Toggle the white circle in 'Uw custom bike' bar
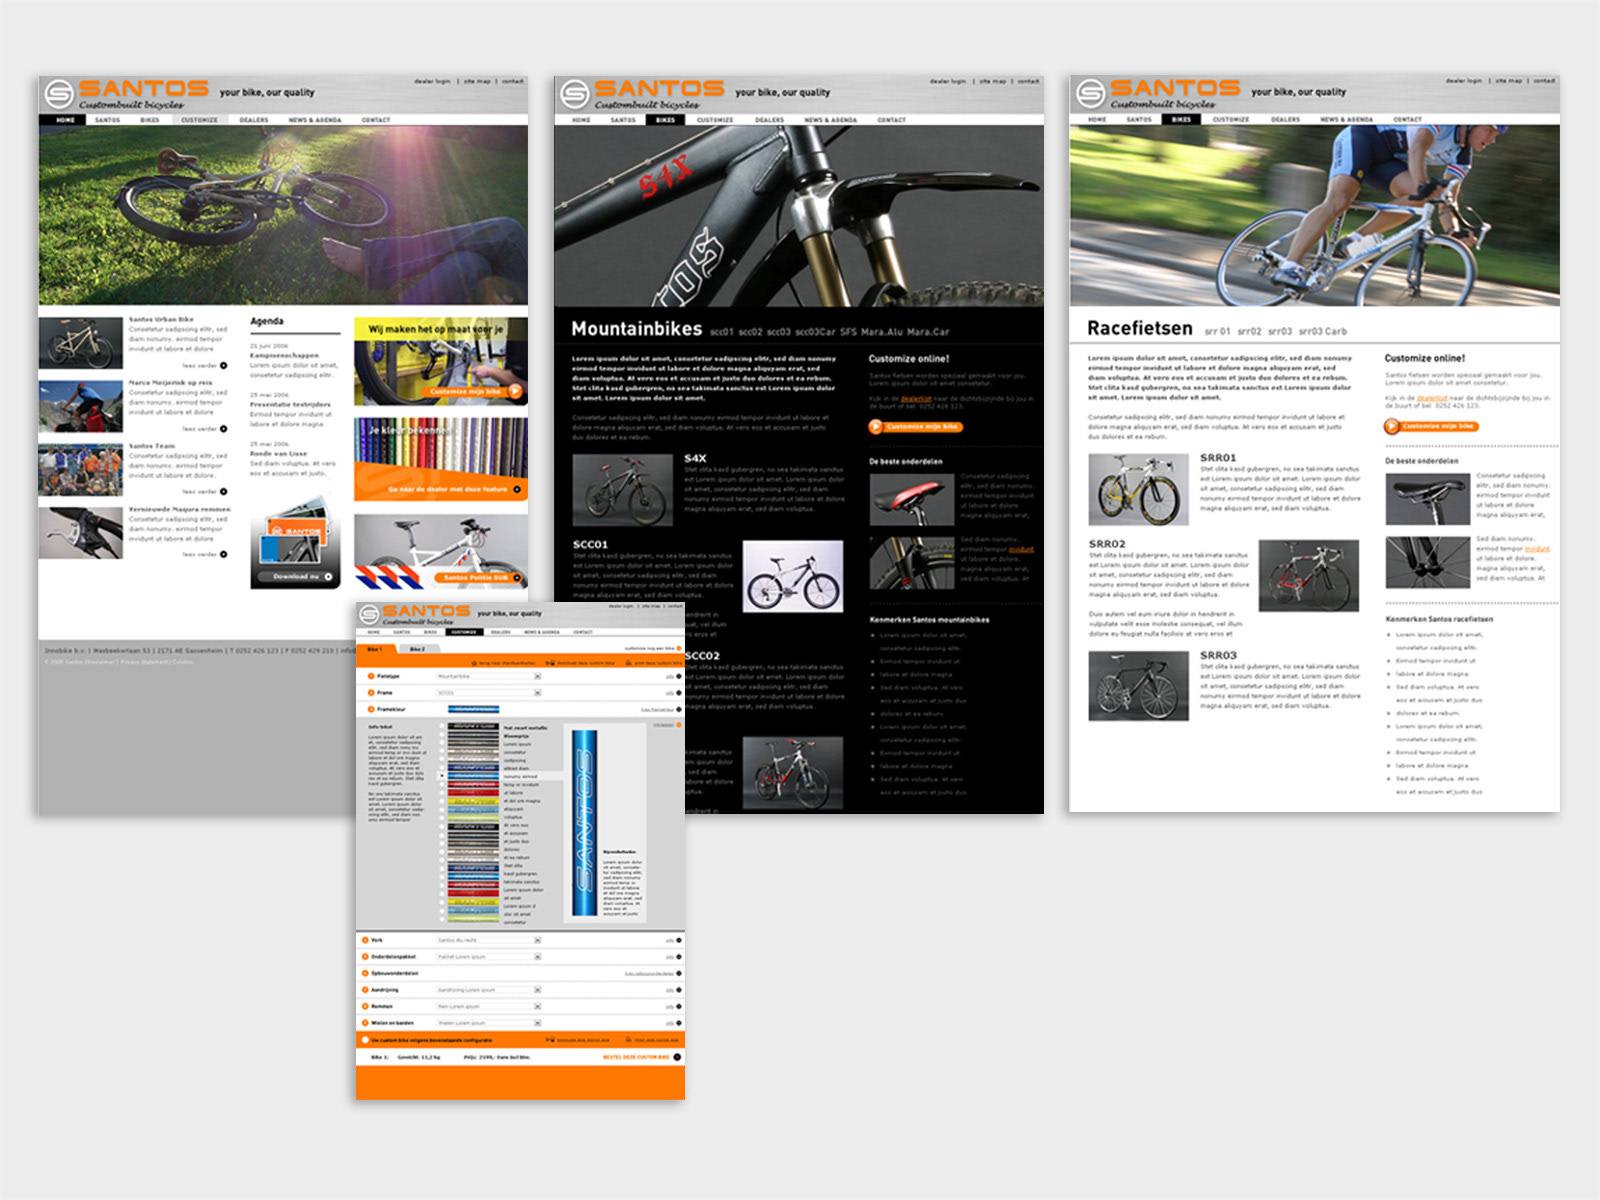Screen dimensions: 1600x1200 pyautogui.click(x=365, y=1040)
